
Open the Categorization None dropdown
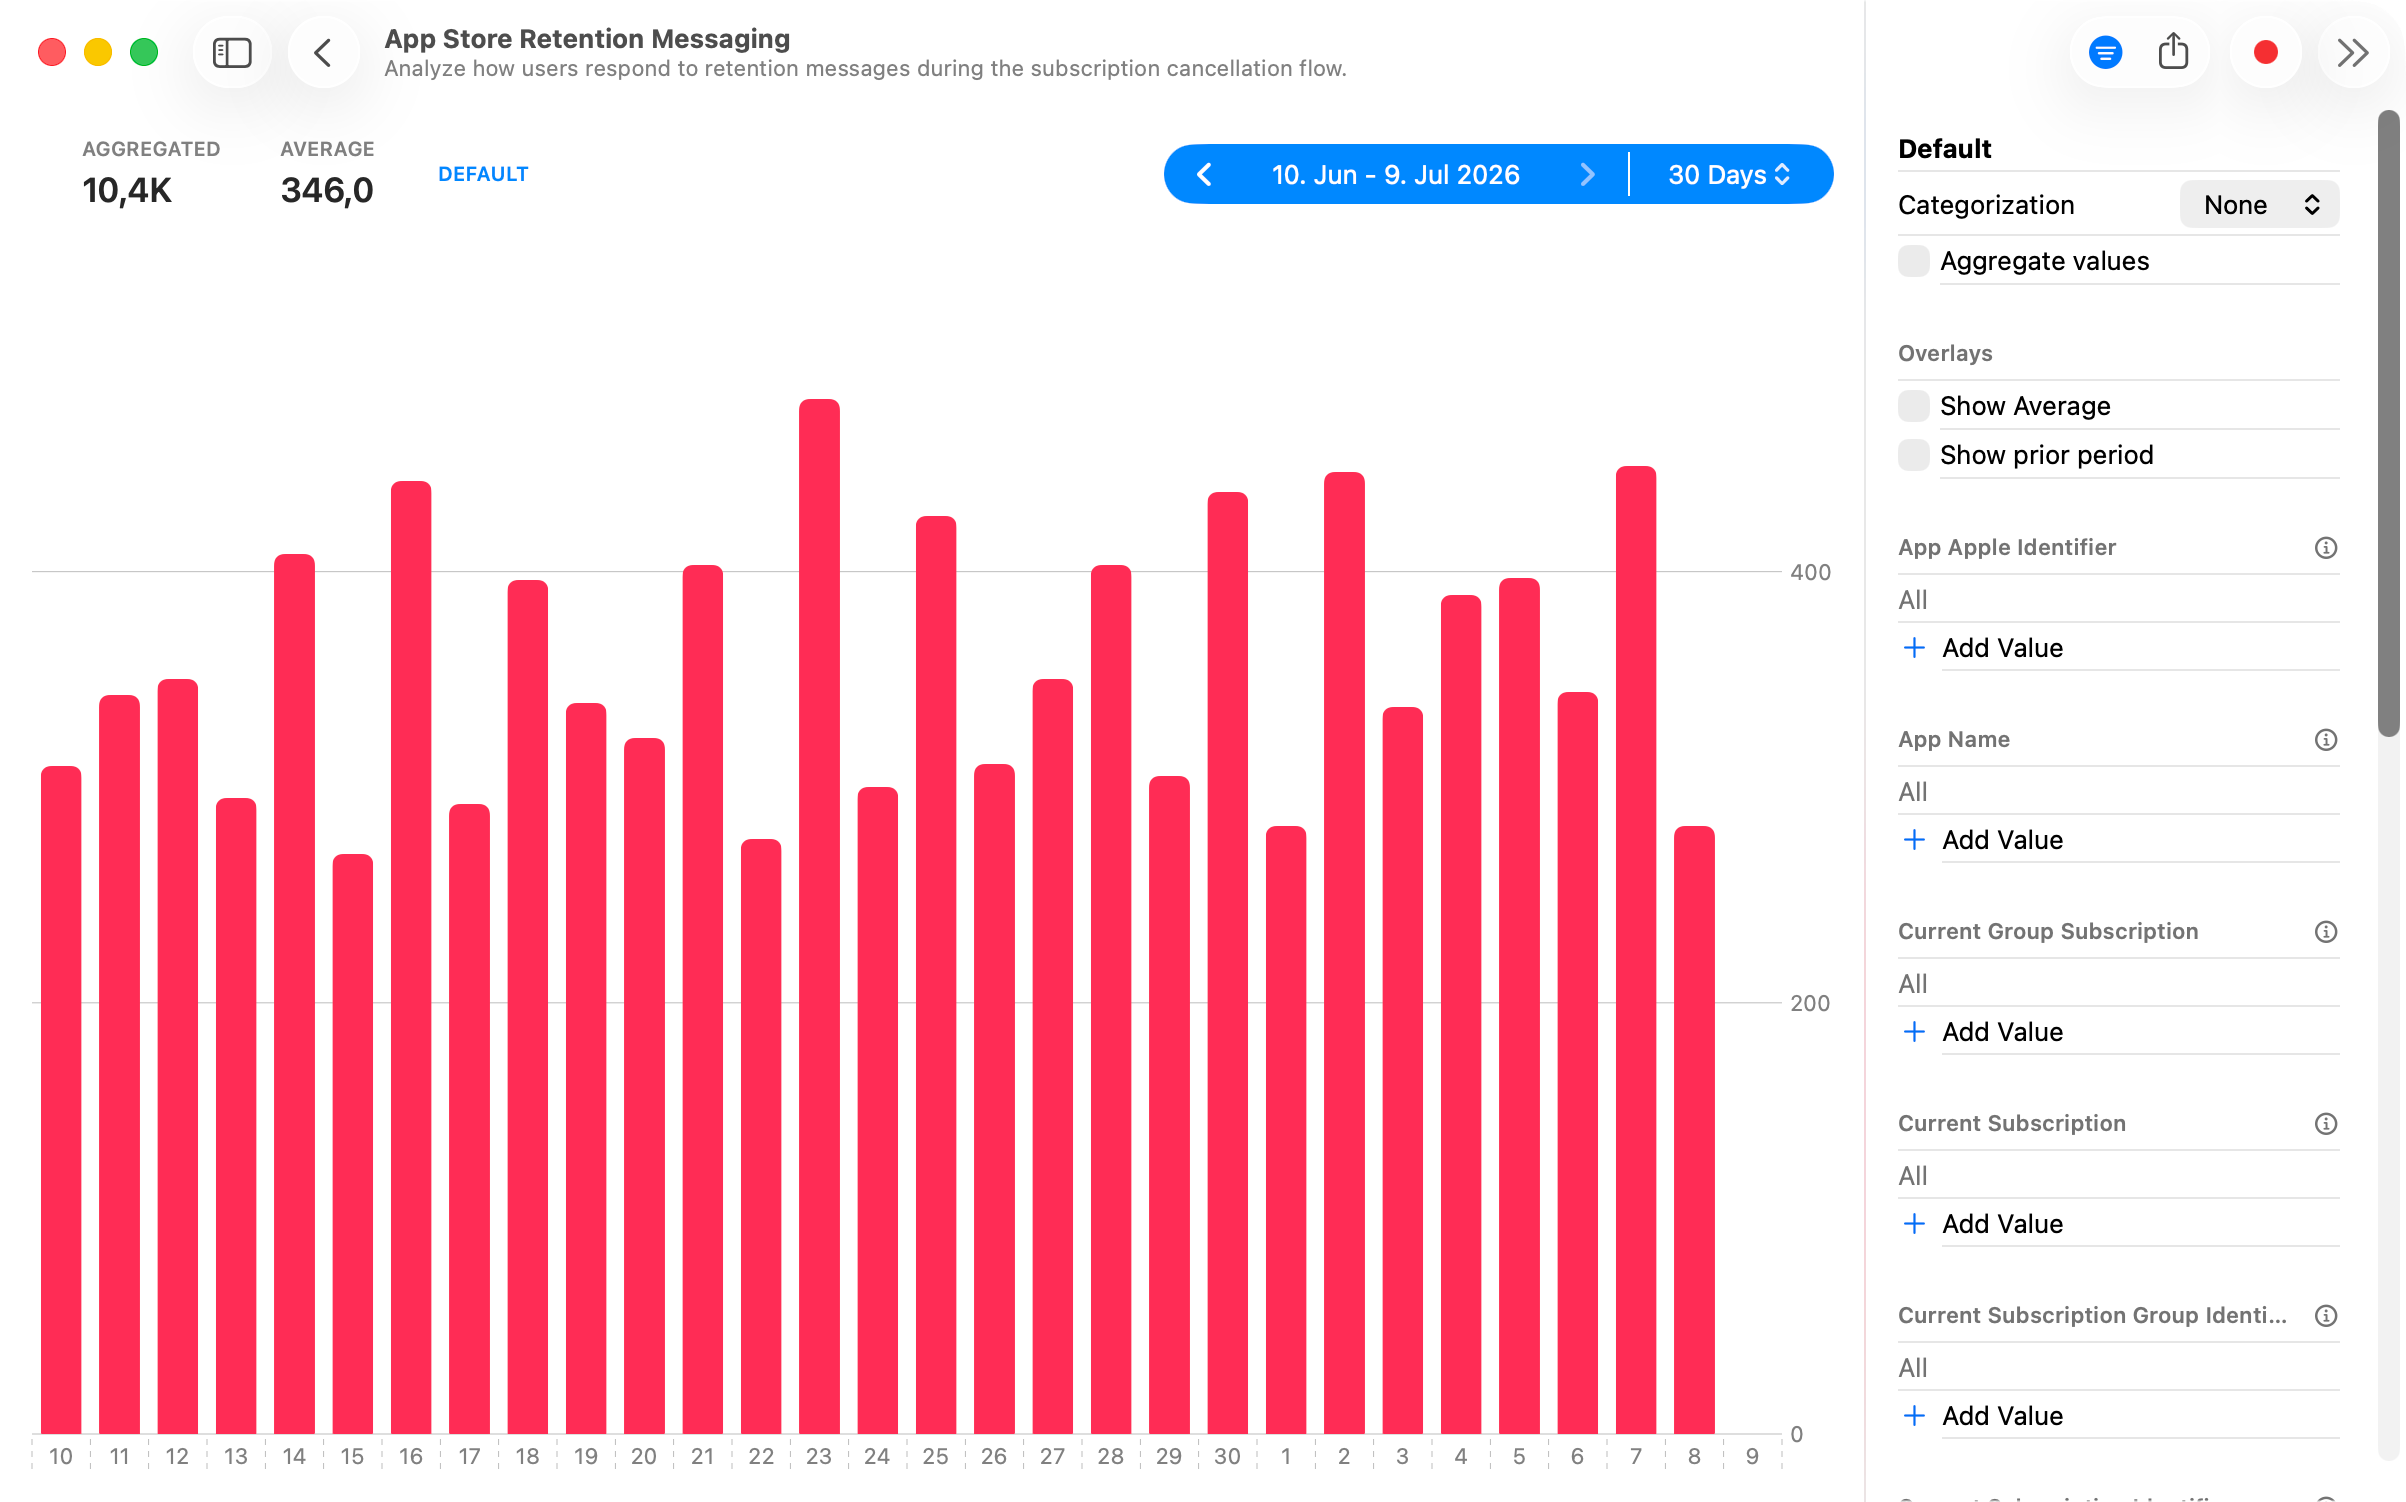pos(2259,205)
